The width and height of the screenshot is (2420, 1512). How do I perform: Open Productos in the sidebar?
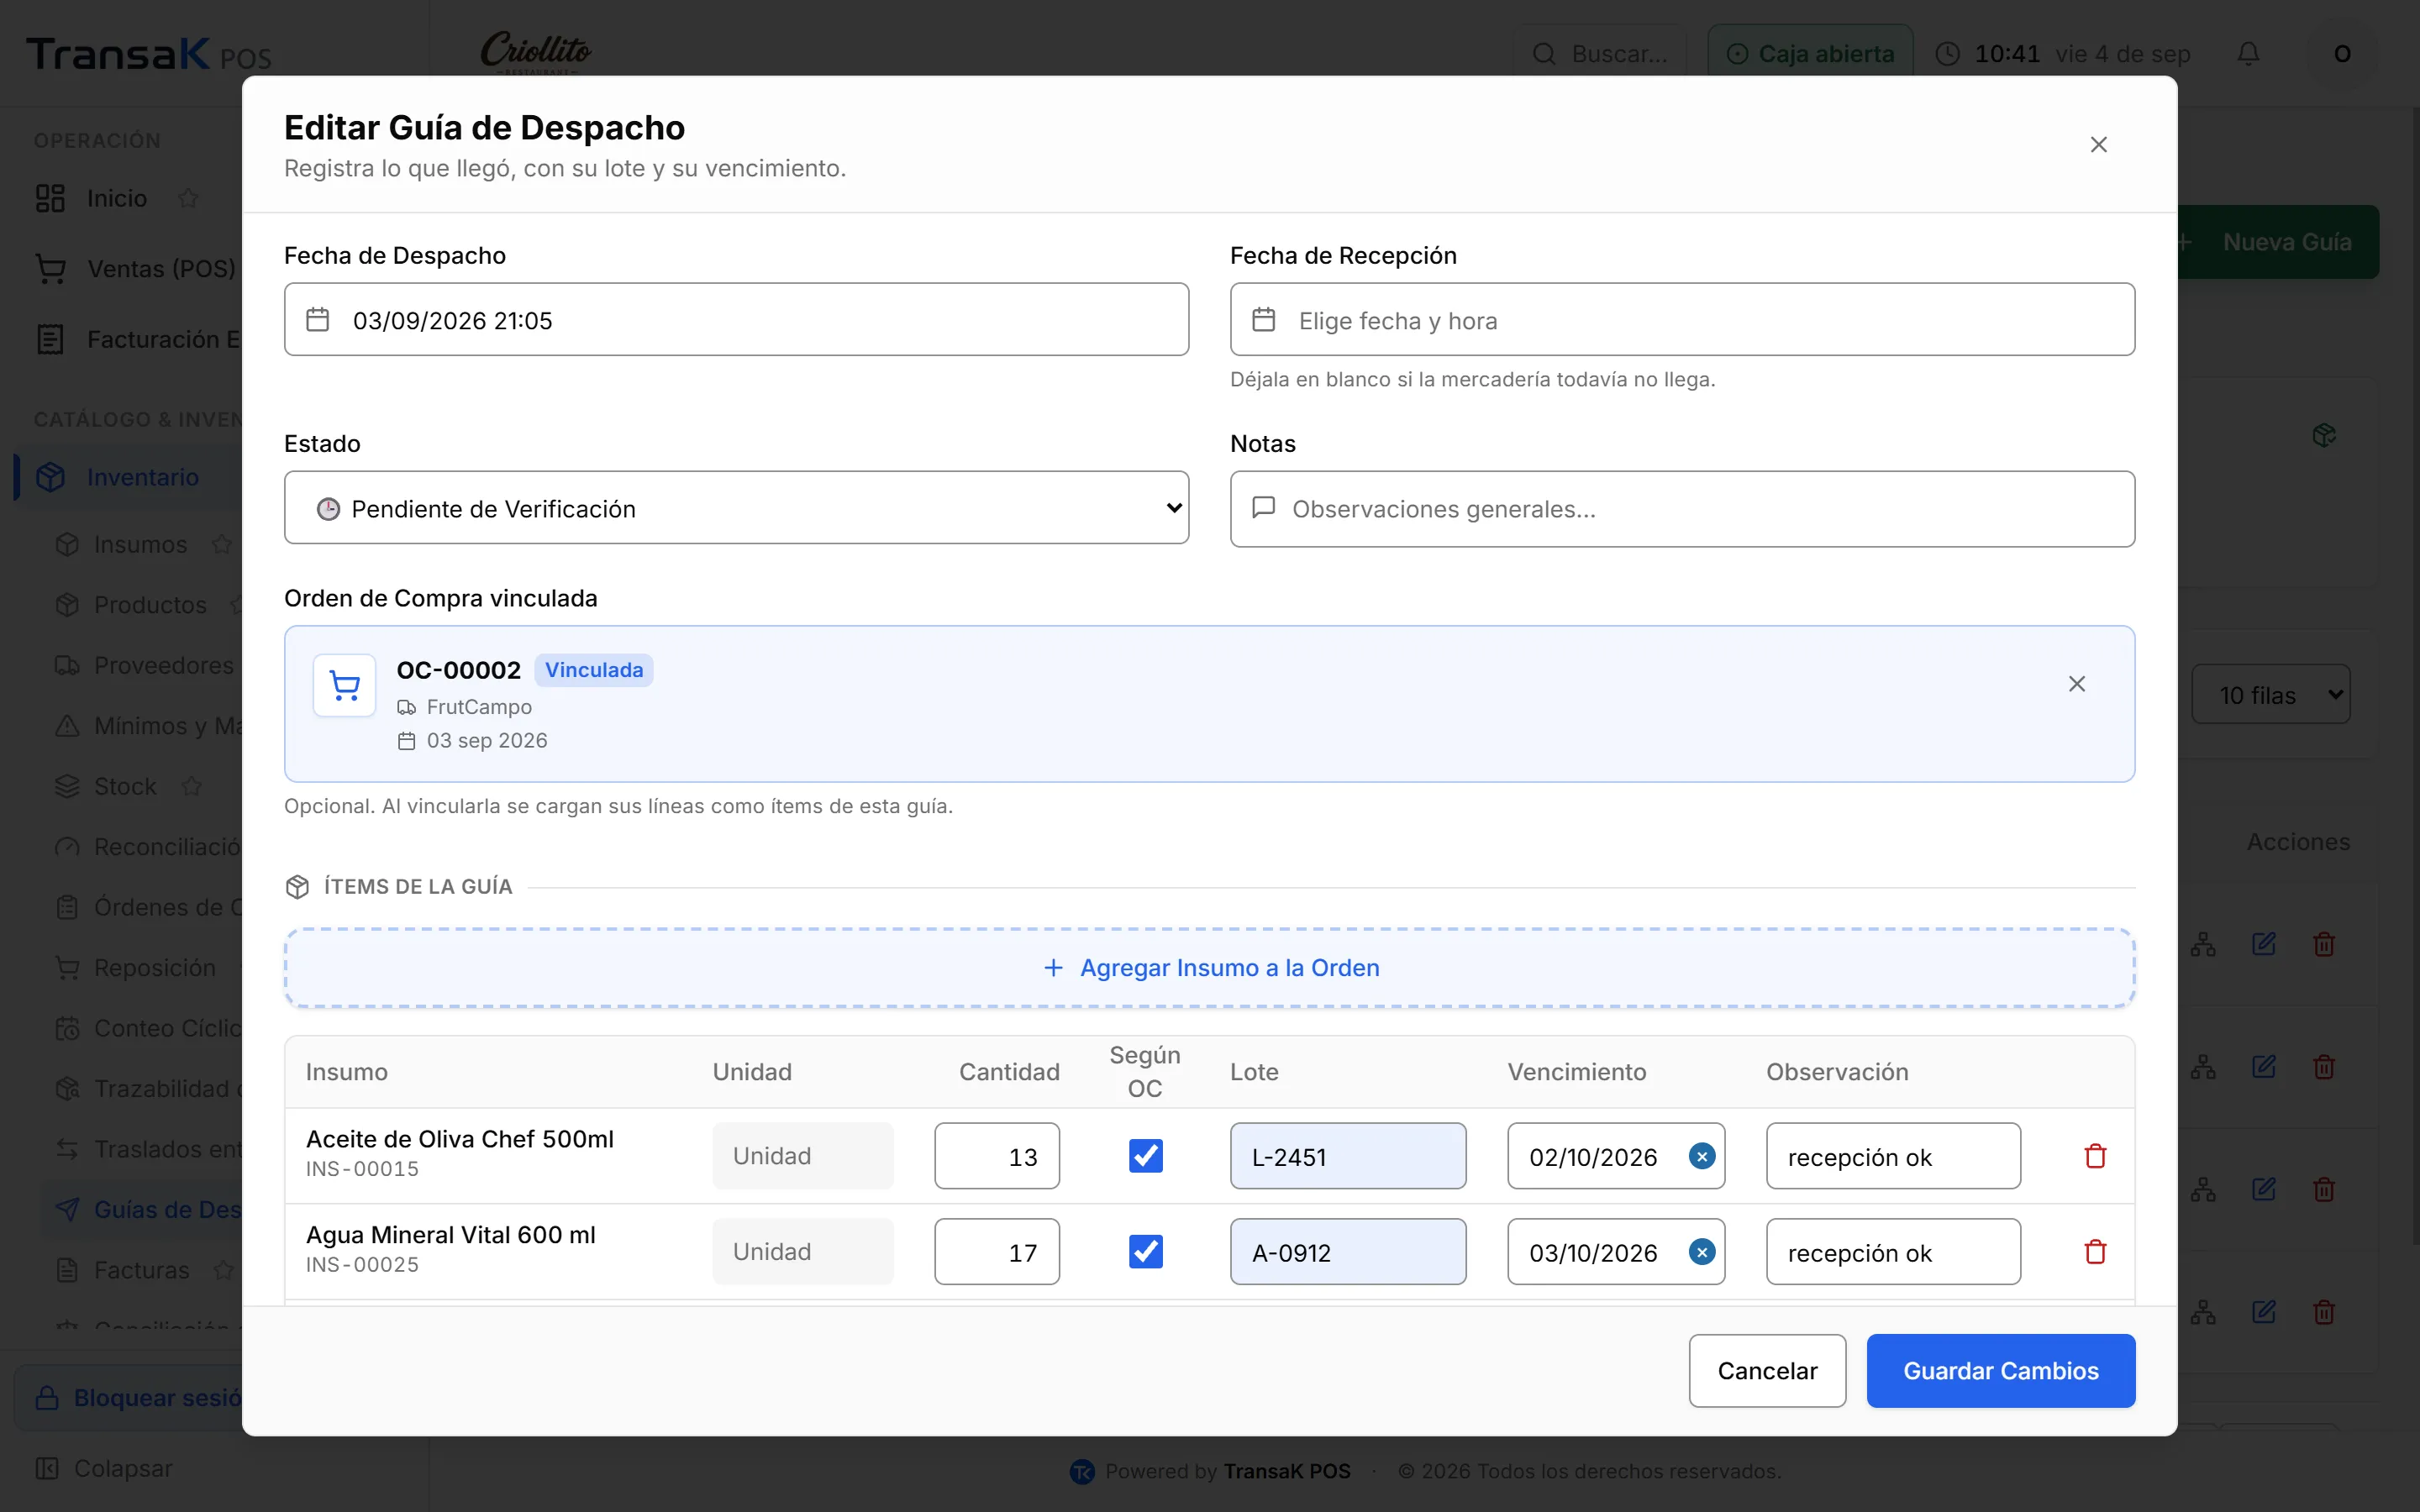(150, 605)
